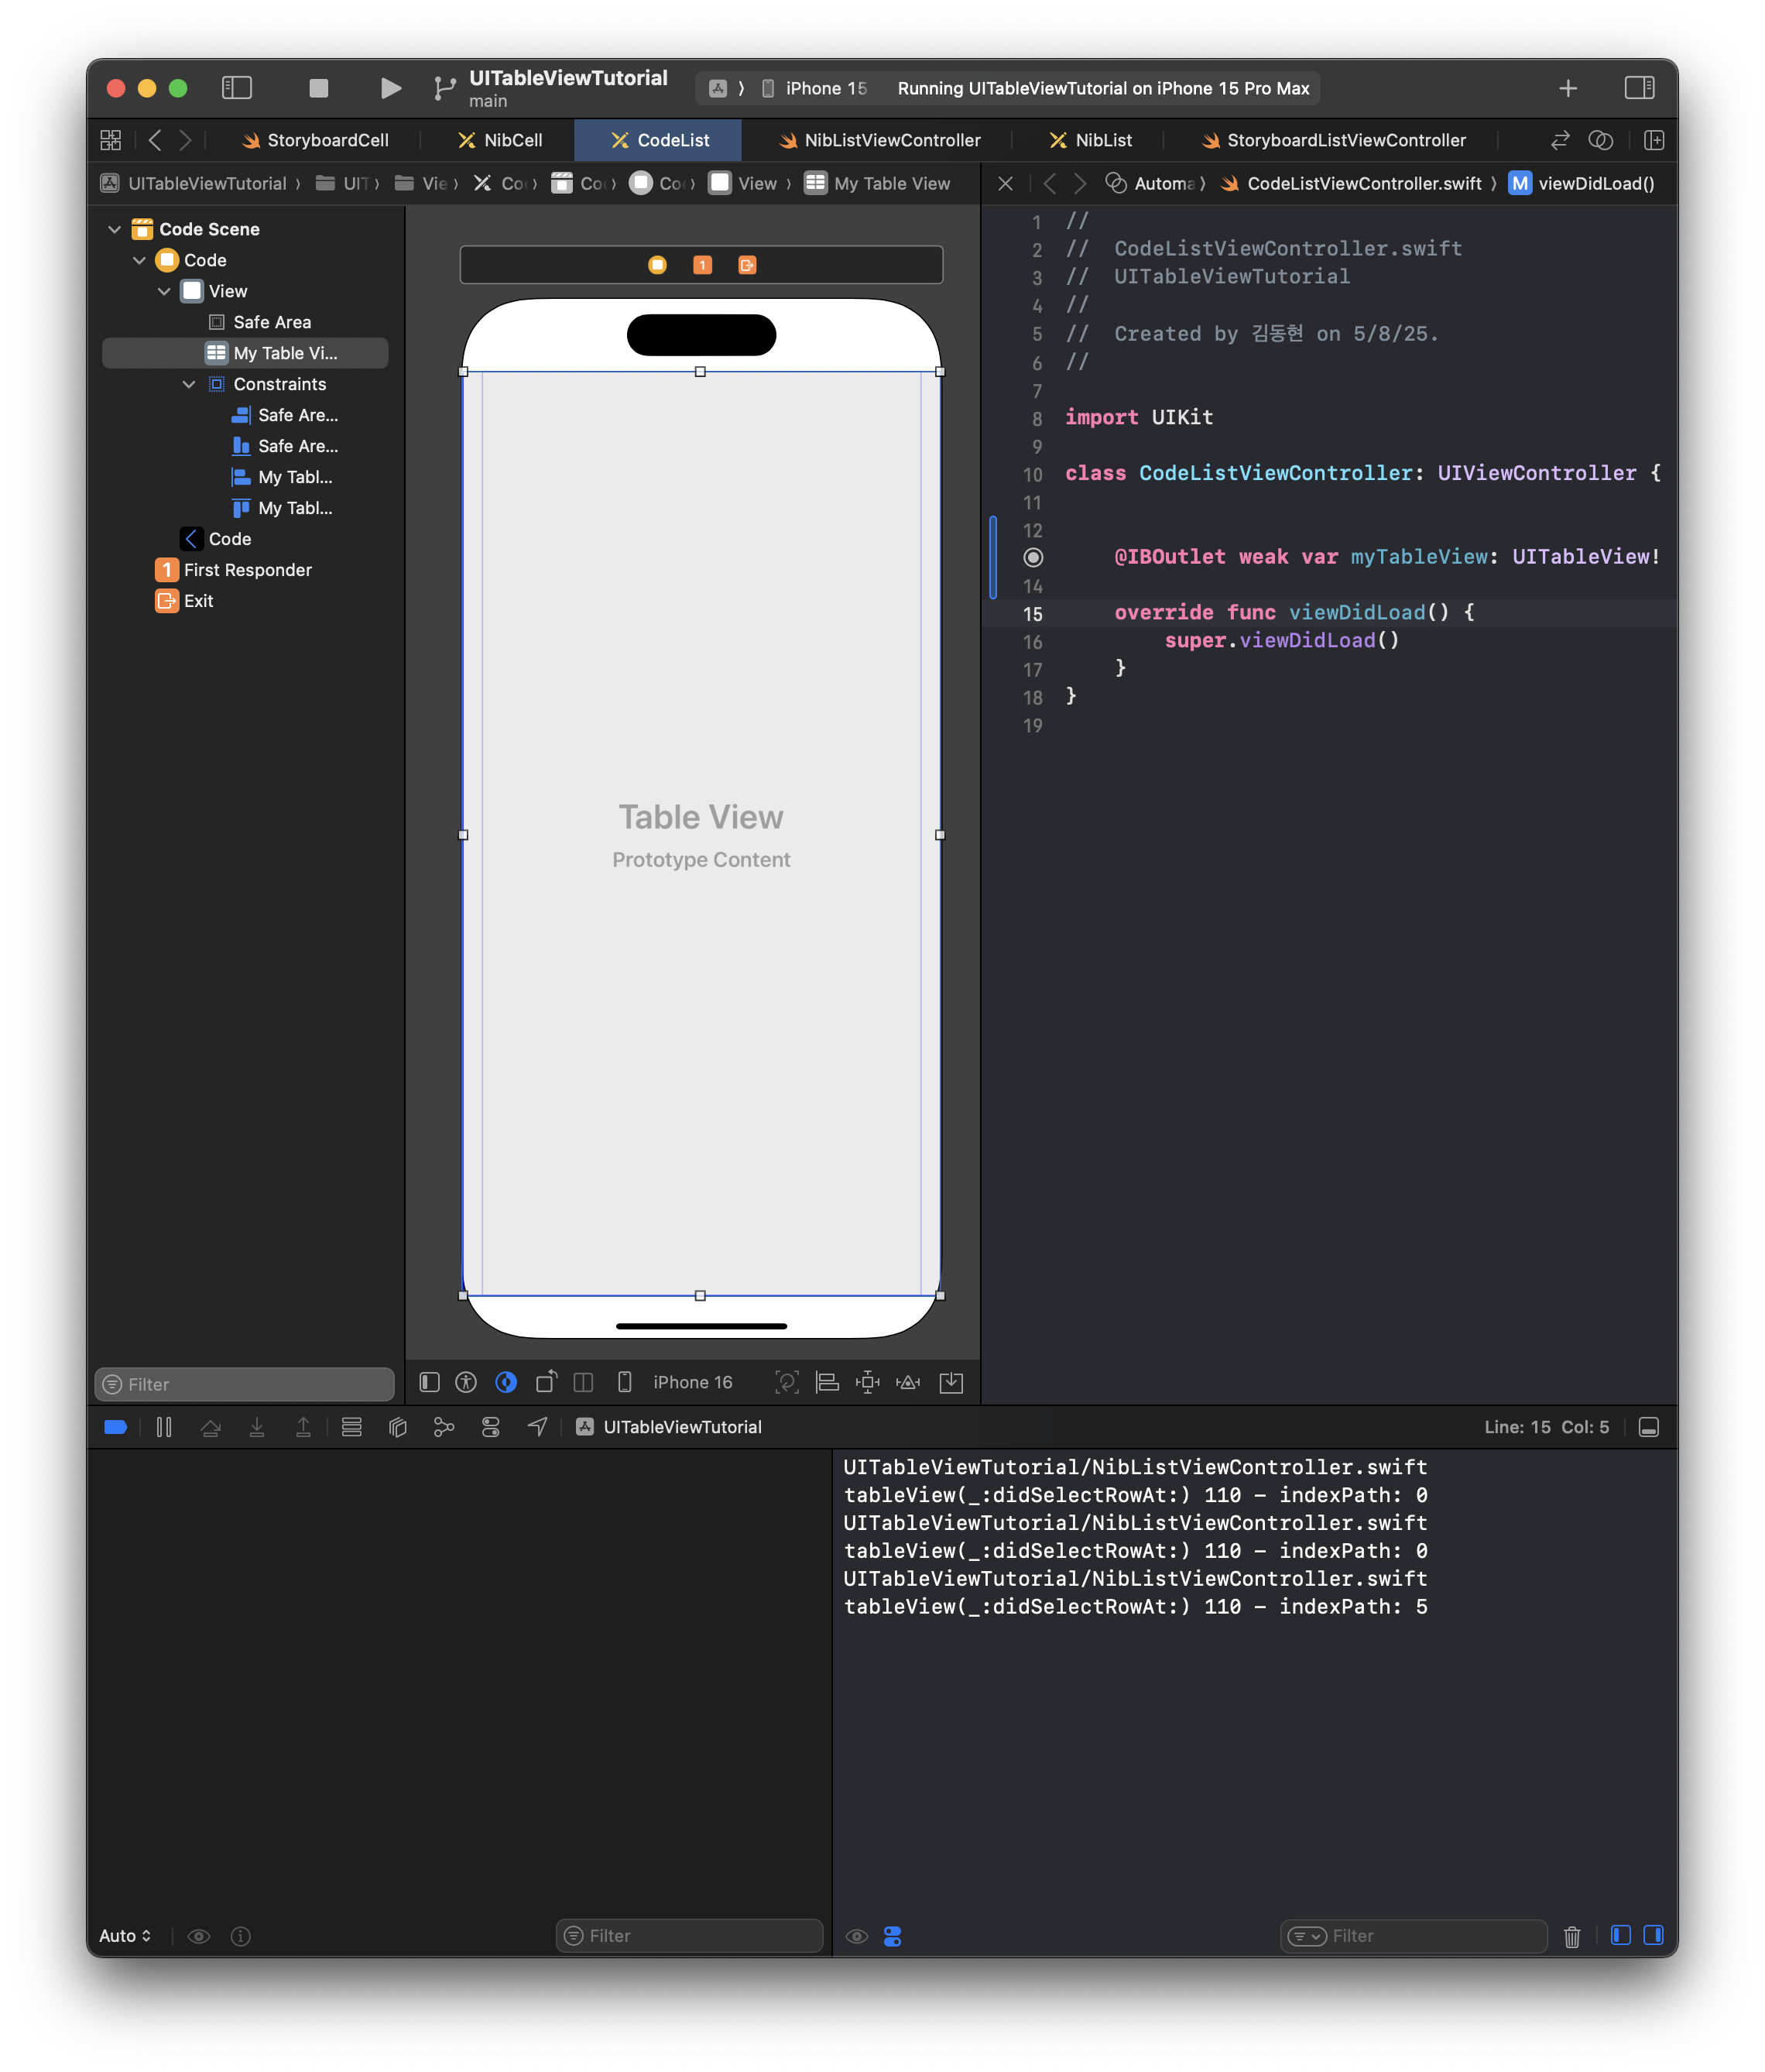Open the related items grid icon

(x=110, y=140)
